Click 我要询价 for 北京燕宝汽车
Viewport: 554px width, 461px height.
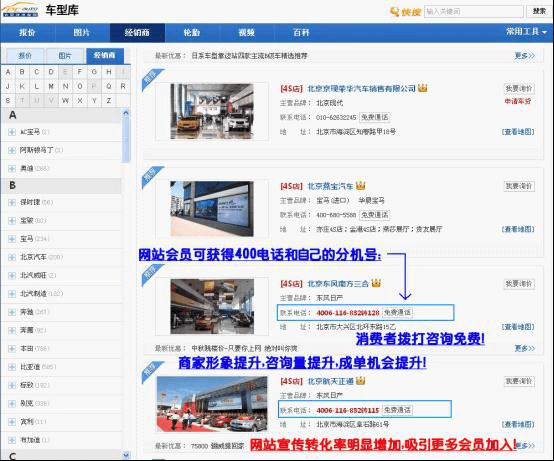point(519,186)
